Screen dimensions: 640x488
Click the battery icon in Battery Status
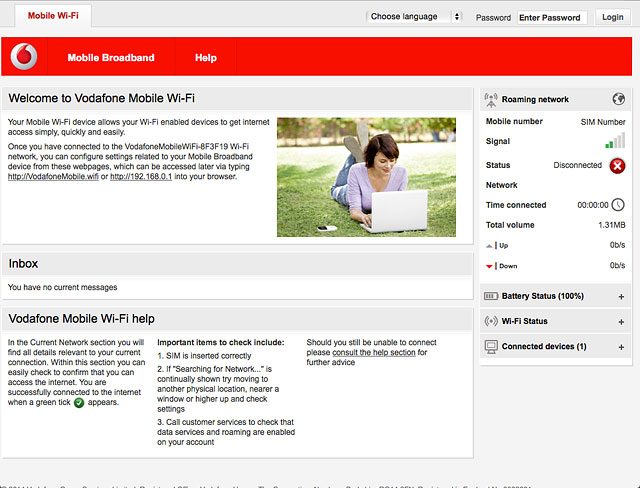coord(491,297)
